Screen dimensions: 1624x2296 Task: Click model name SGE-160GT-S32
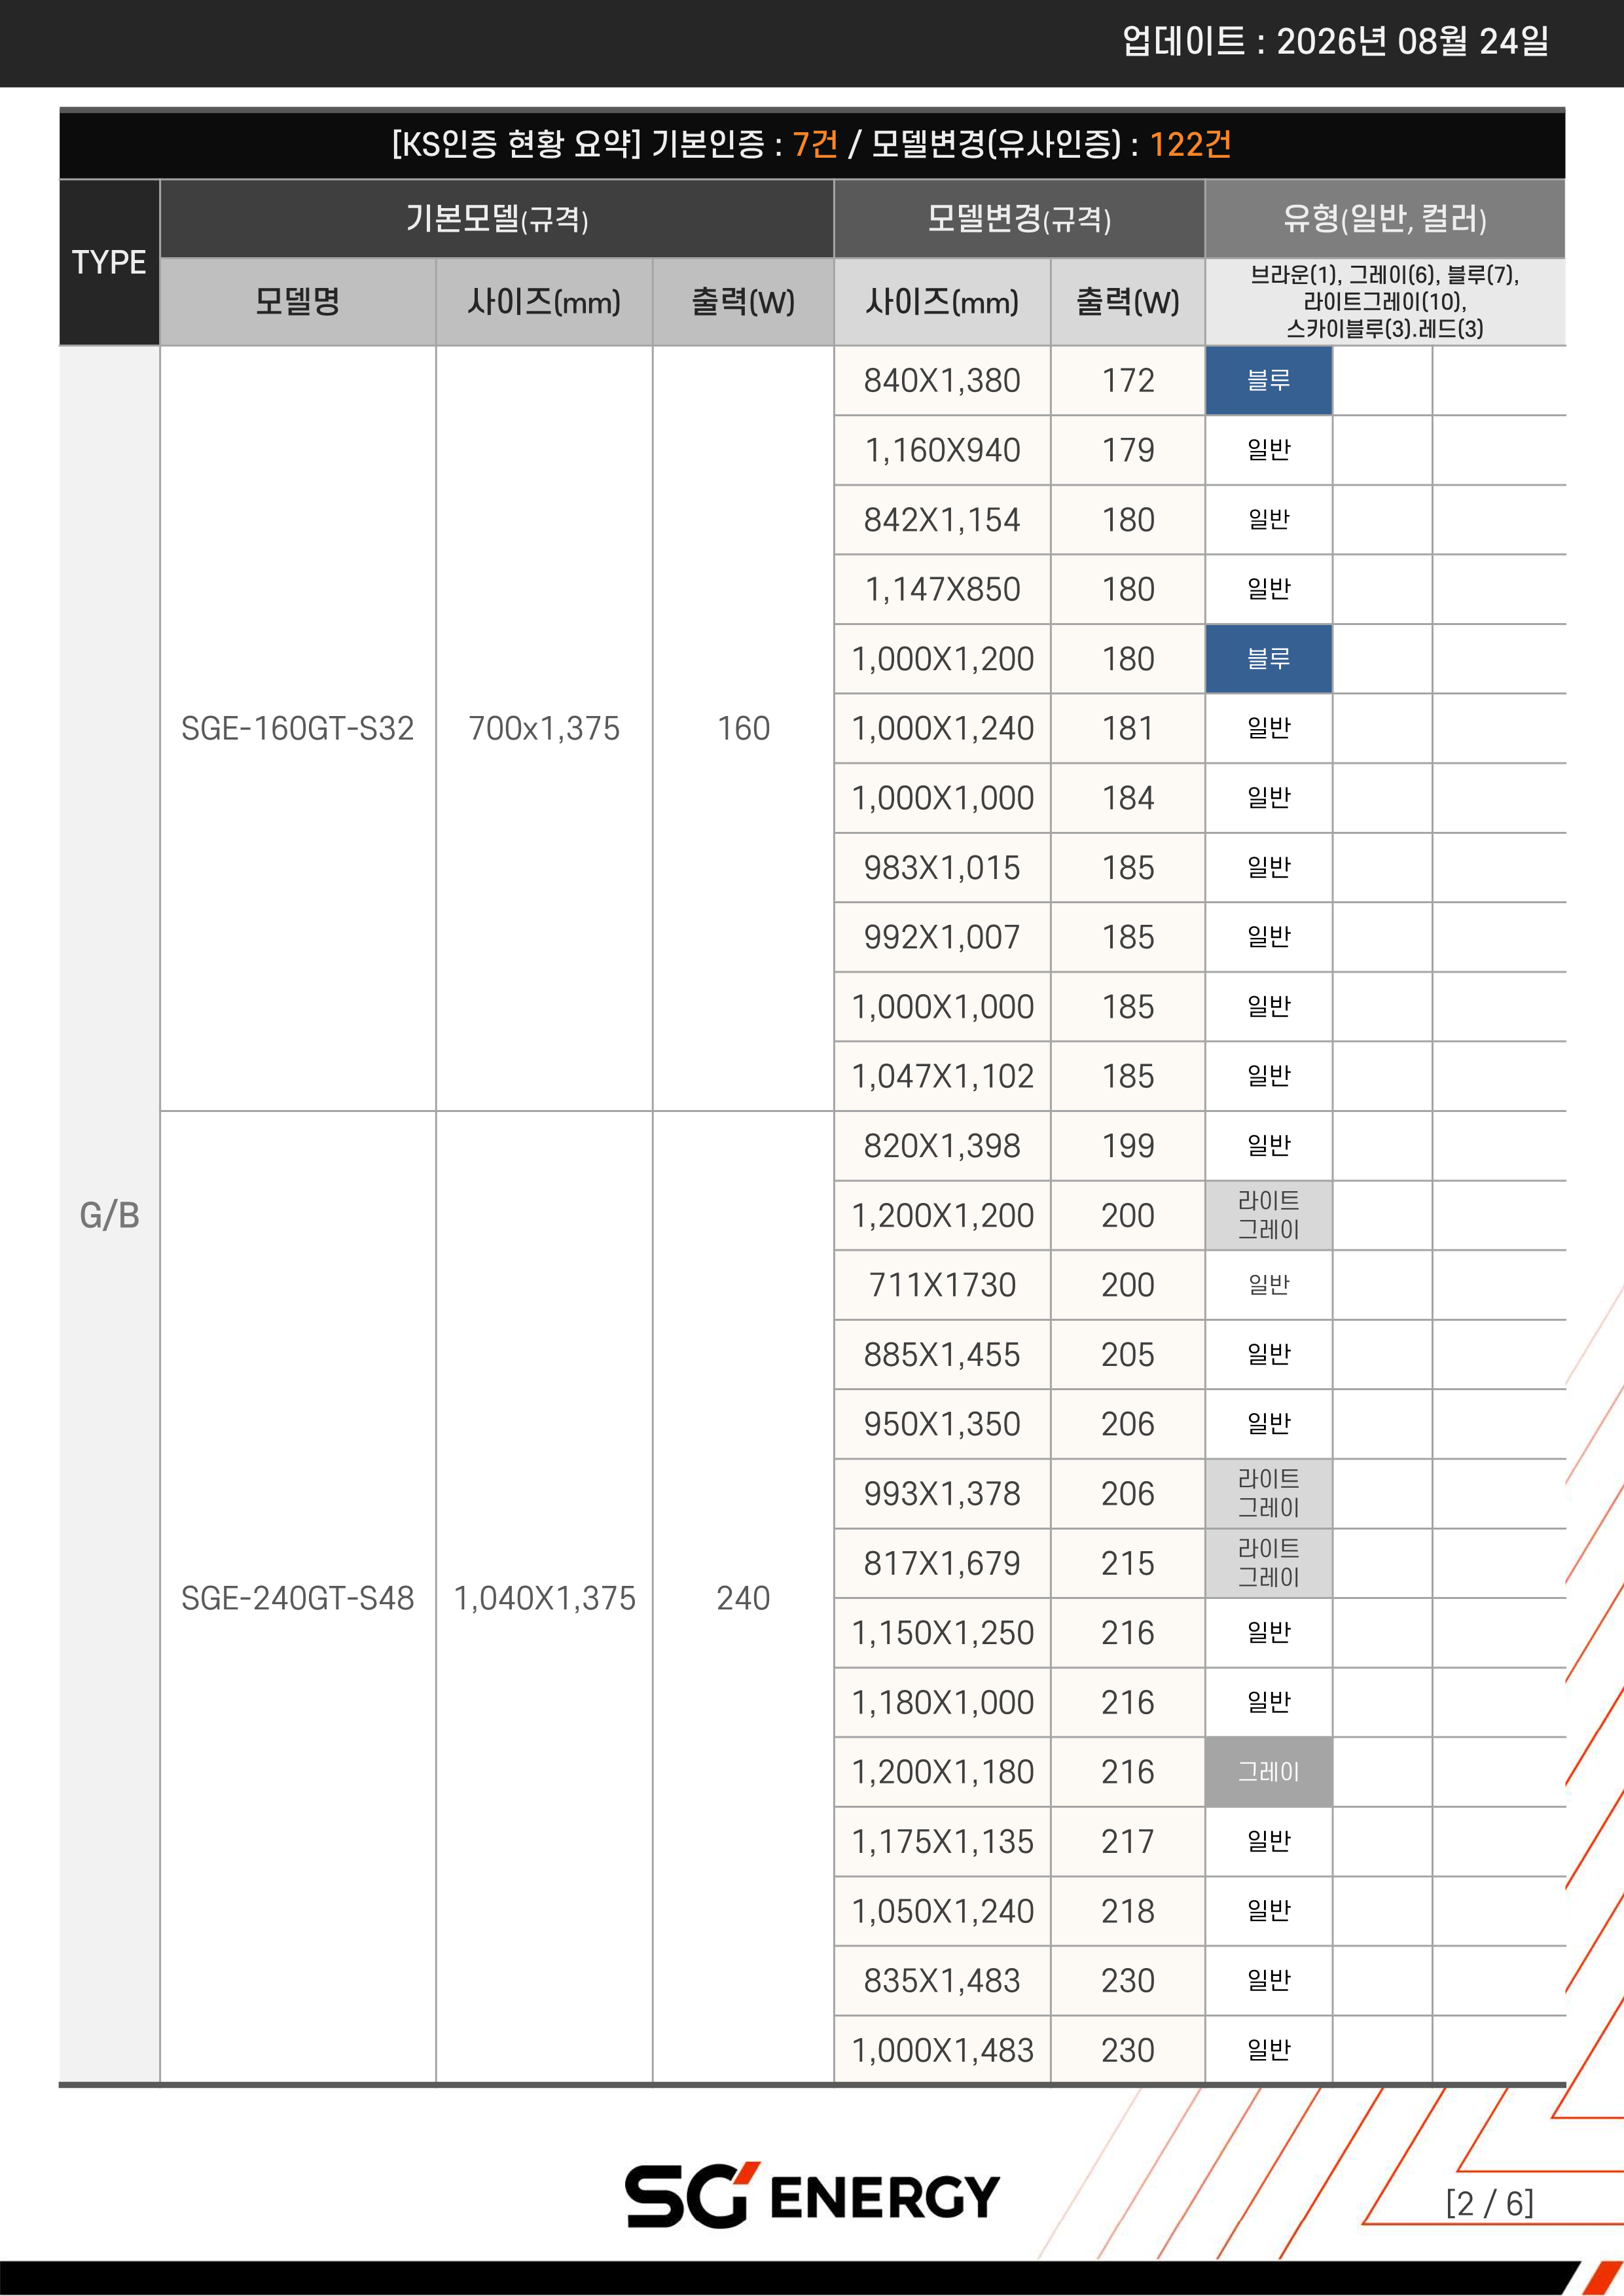coord(298,728)
